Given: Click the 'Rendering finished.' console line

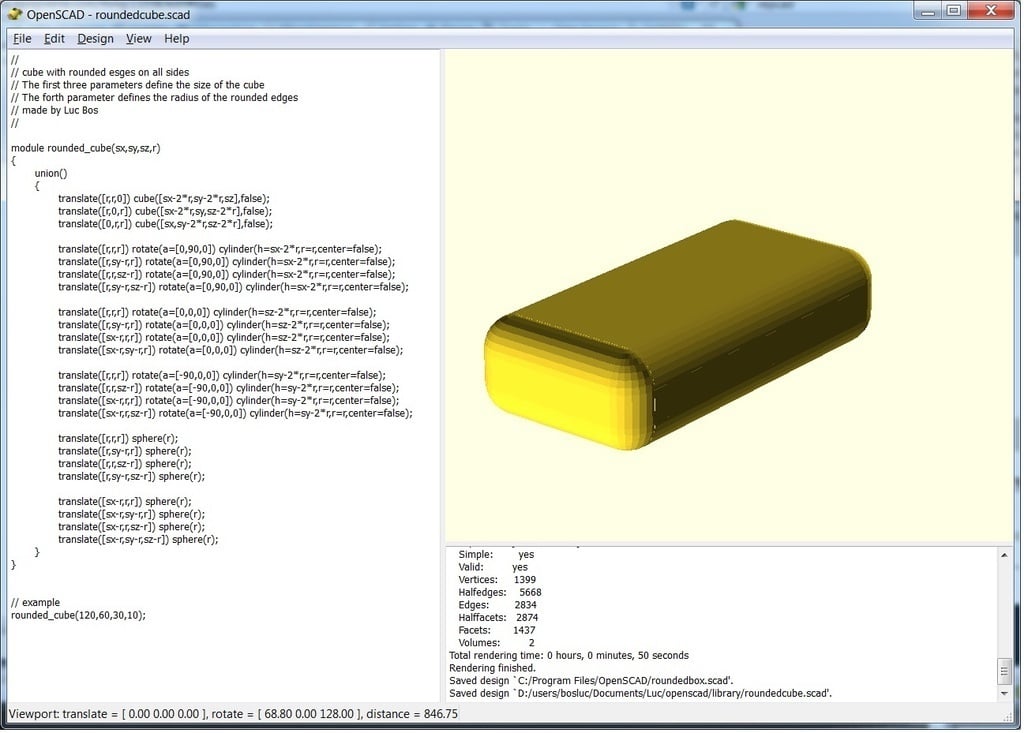Looking at the screenshot, I should (492, 668).
